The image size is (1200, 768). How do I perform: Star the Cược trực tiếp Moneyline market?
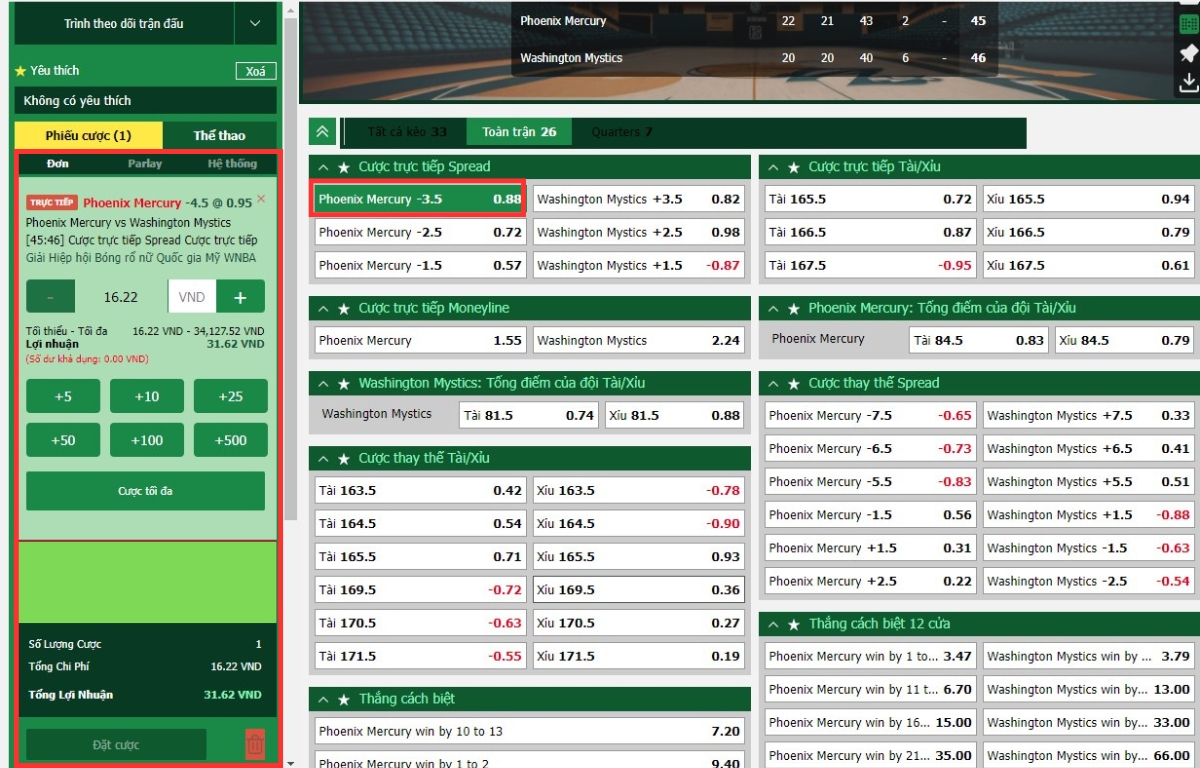coord(343,309)
